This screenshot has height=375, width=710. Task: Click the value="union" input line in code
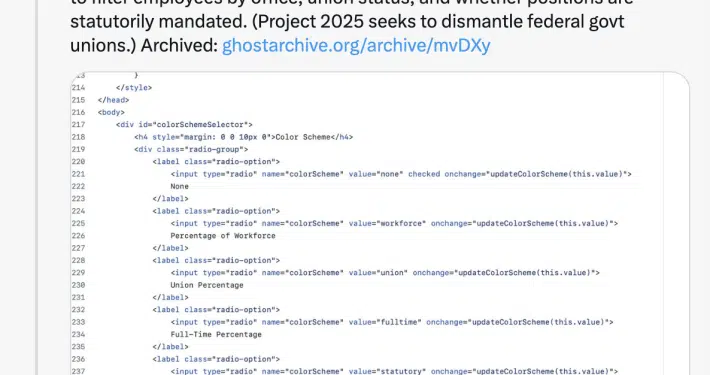pos(385,273)
